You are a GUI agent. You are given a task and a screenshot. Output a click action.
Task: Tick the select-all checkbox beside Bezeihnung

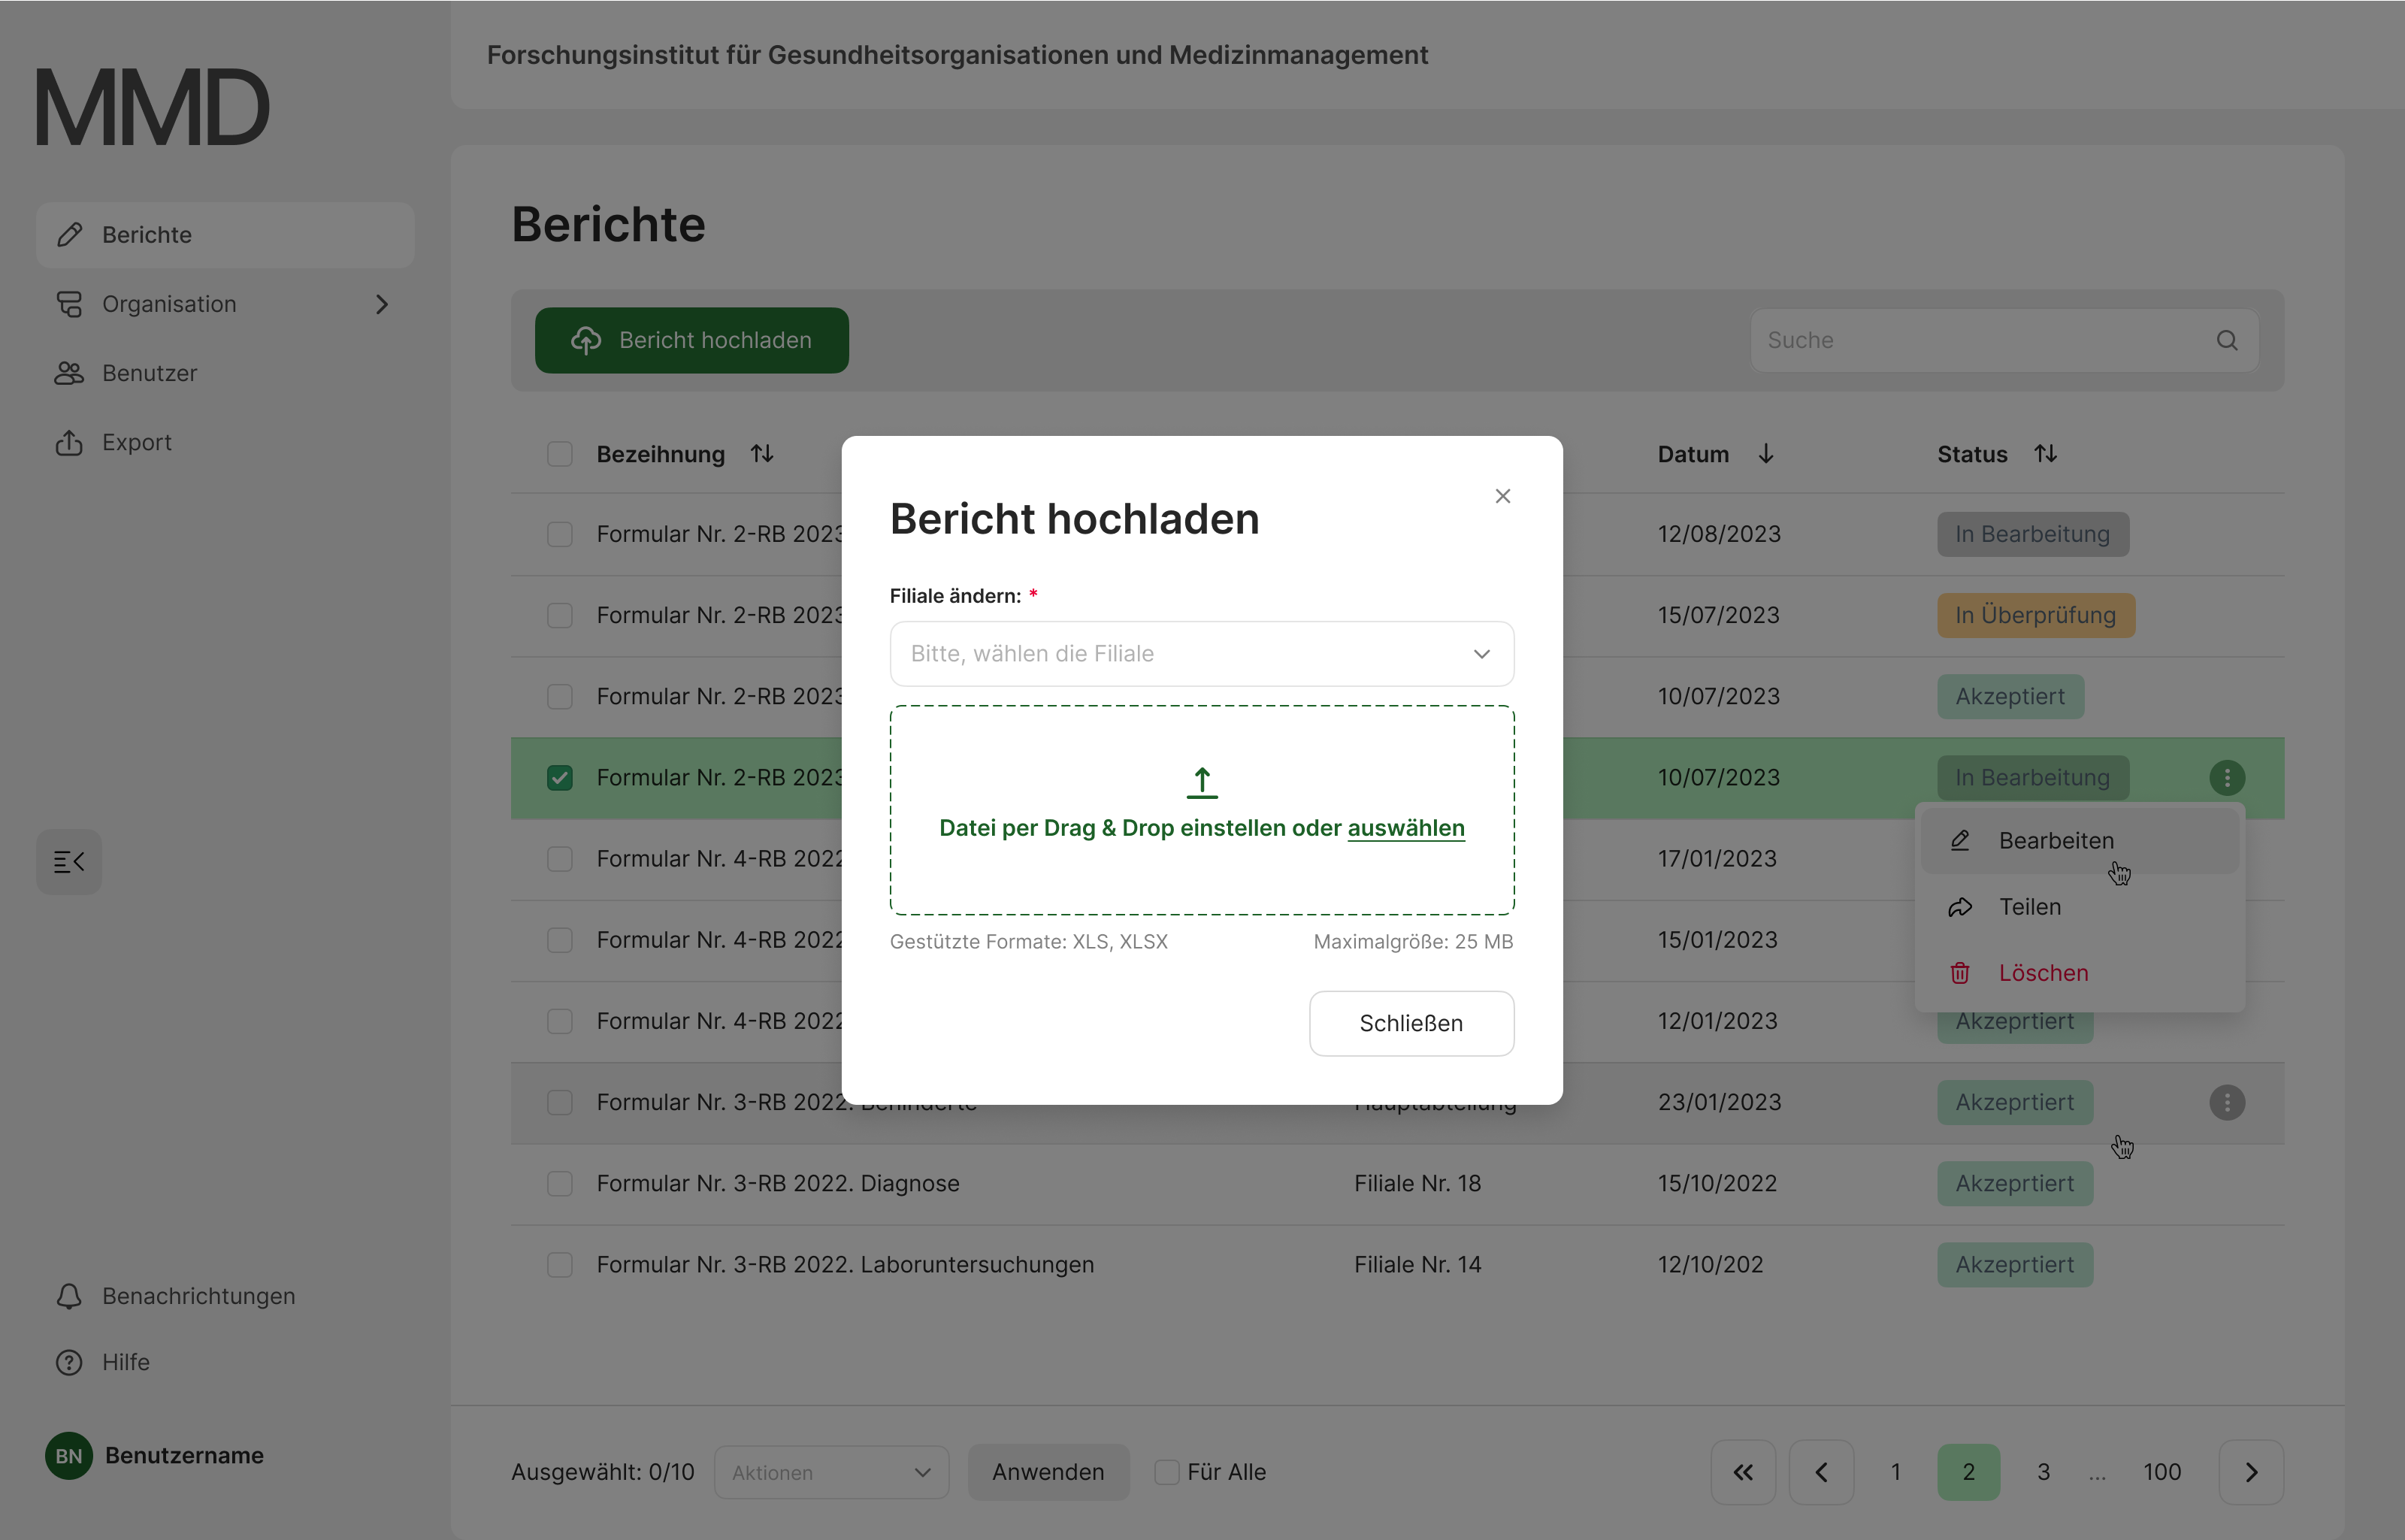tap(560, 454)
